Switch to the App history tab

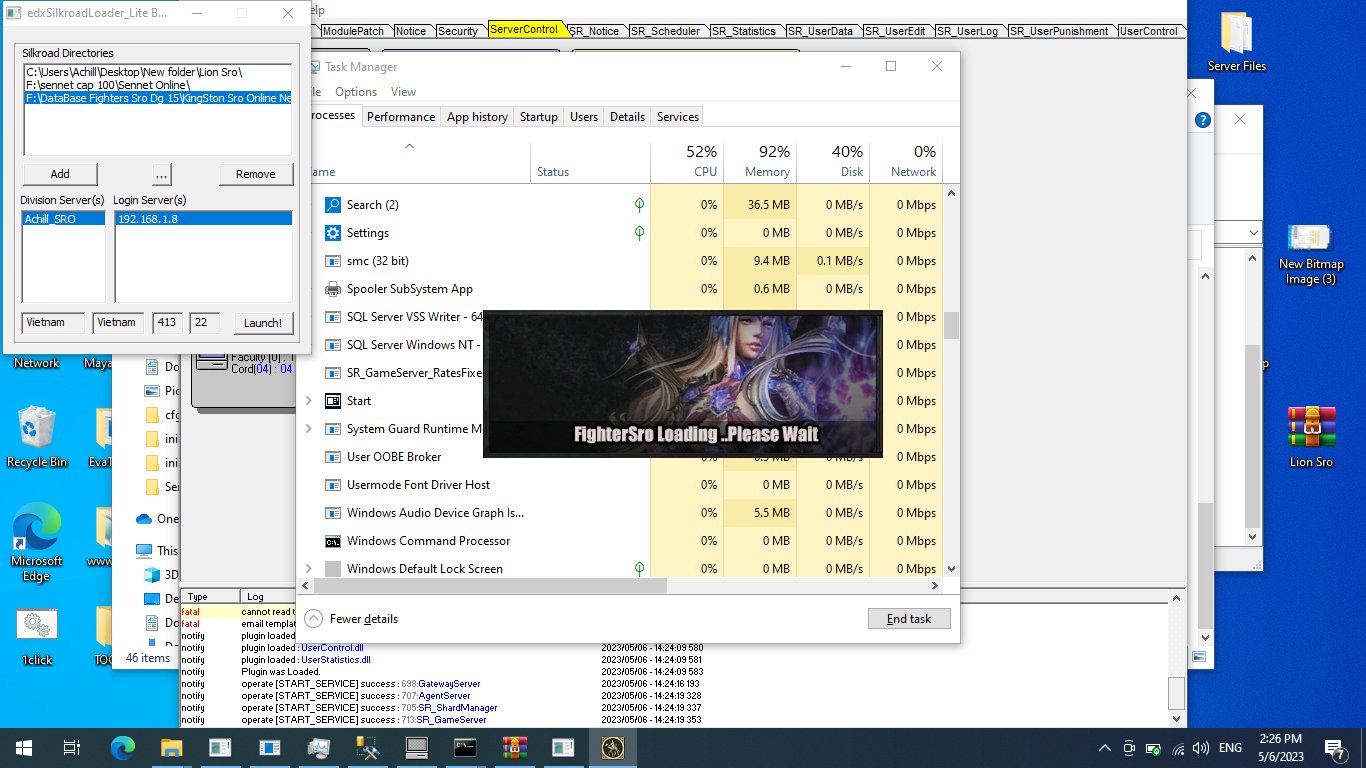tap(477, 117)
